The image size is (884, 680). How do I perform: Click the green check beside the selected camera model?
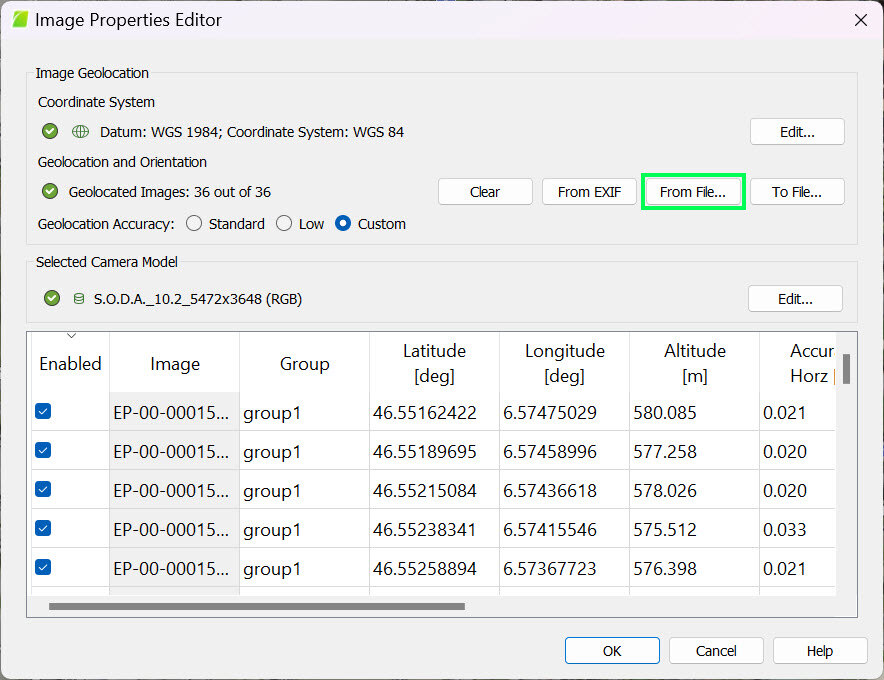pyautogui.click(x=50, y=298)
